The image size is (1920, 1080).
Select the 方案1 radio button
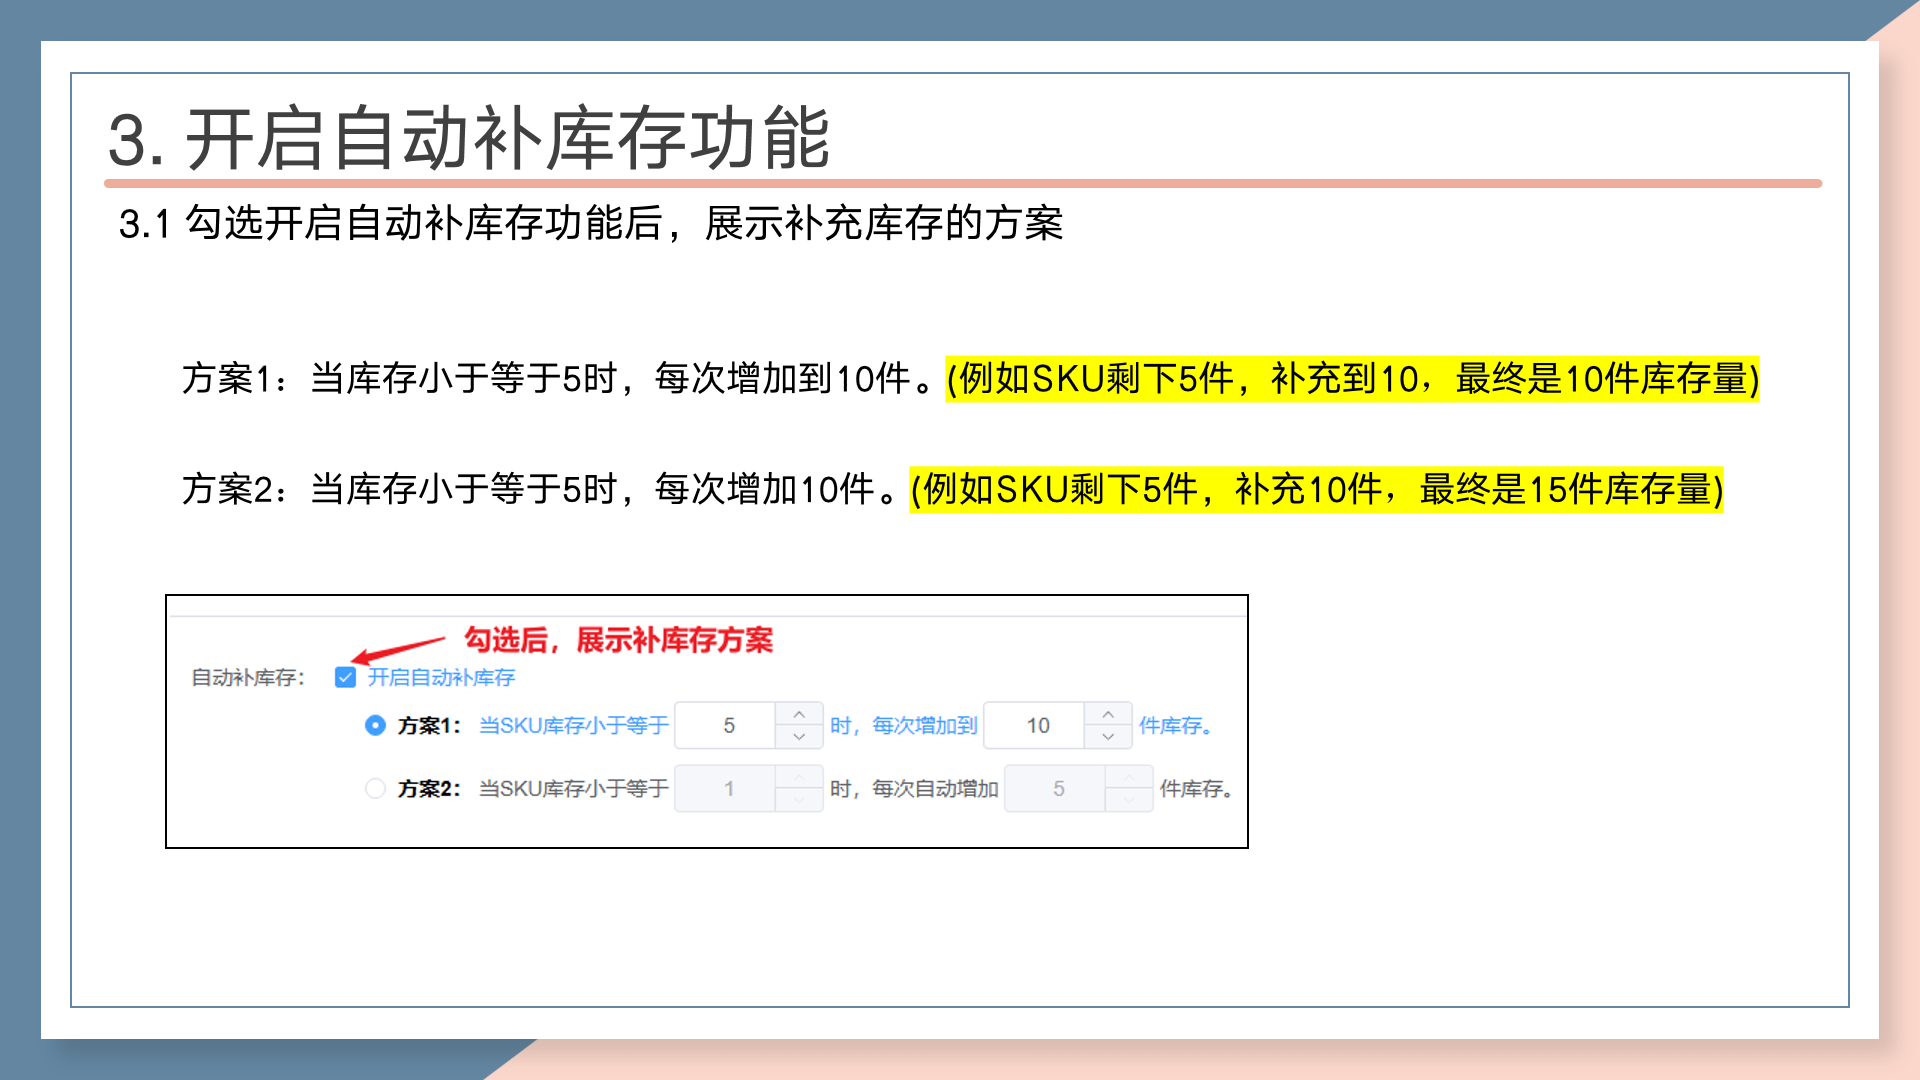coord(375,725)
